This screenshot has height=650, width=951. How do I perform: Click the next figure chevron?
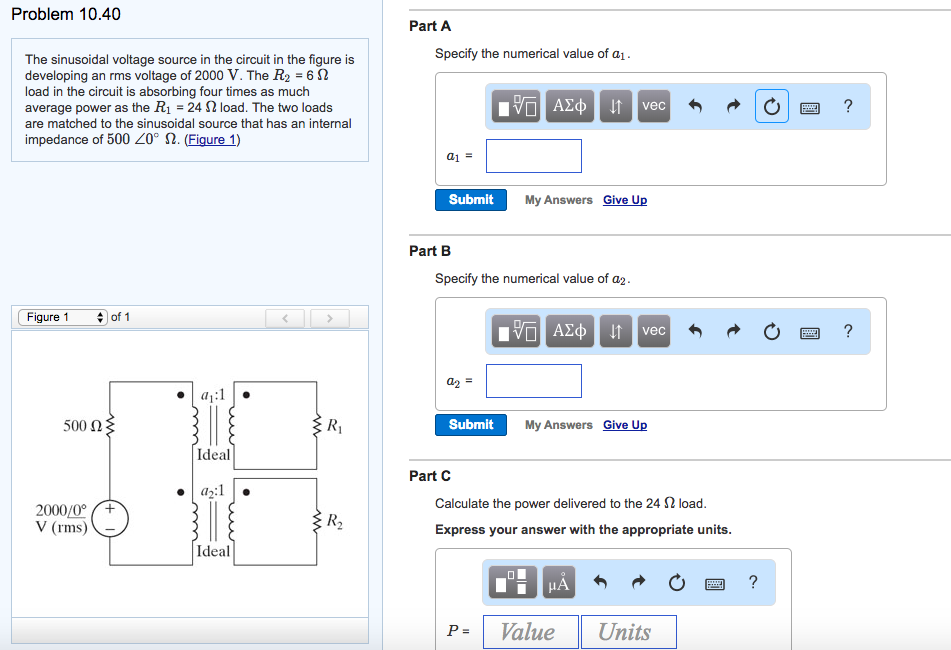(x=329, y=317)
